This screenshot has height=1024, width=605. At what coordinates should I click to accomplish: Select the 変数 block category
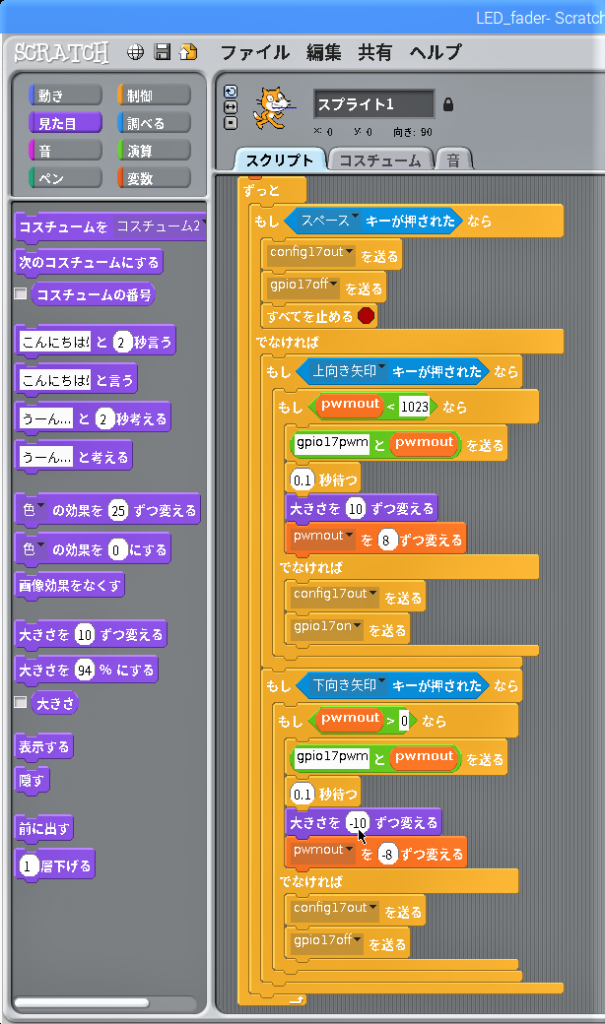click(x=154, y=178)
